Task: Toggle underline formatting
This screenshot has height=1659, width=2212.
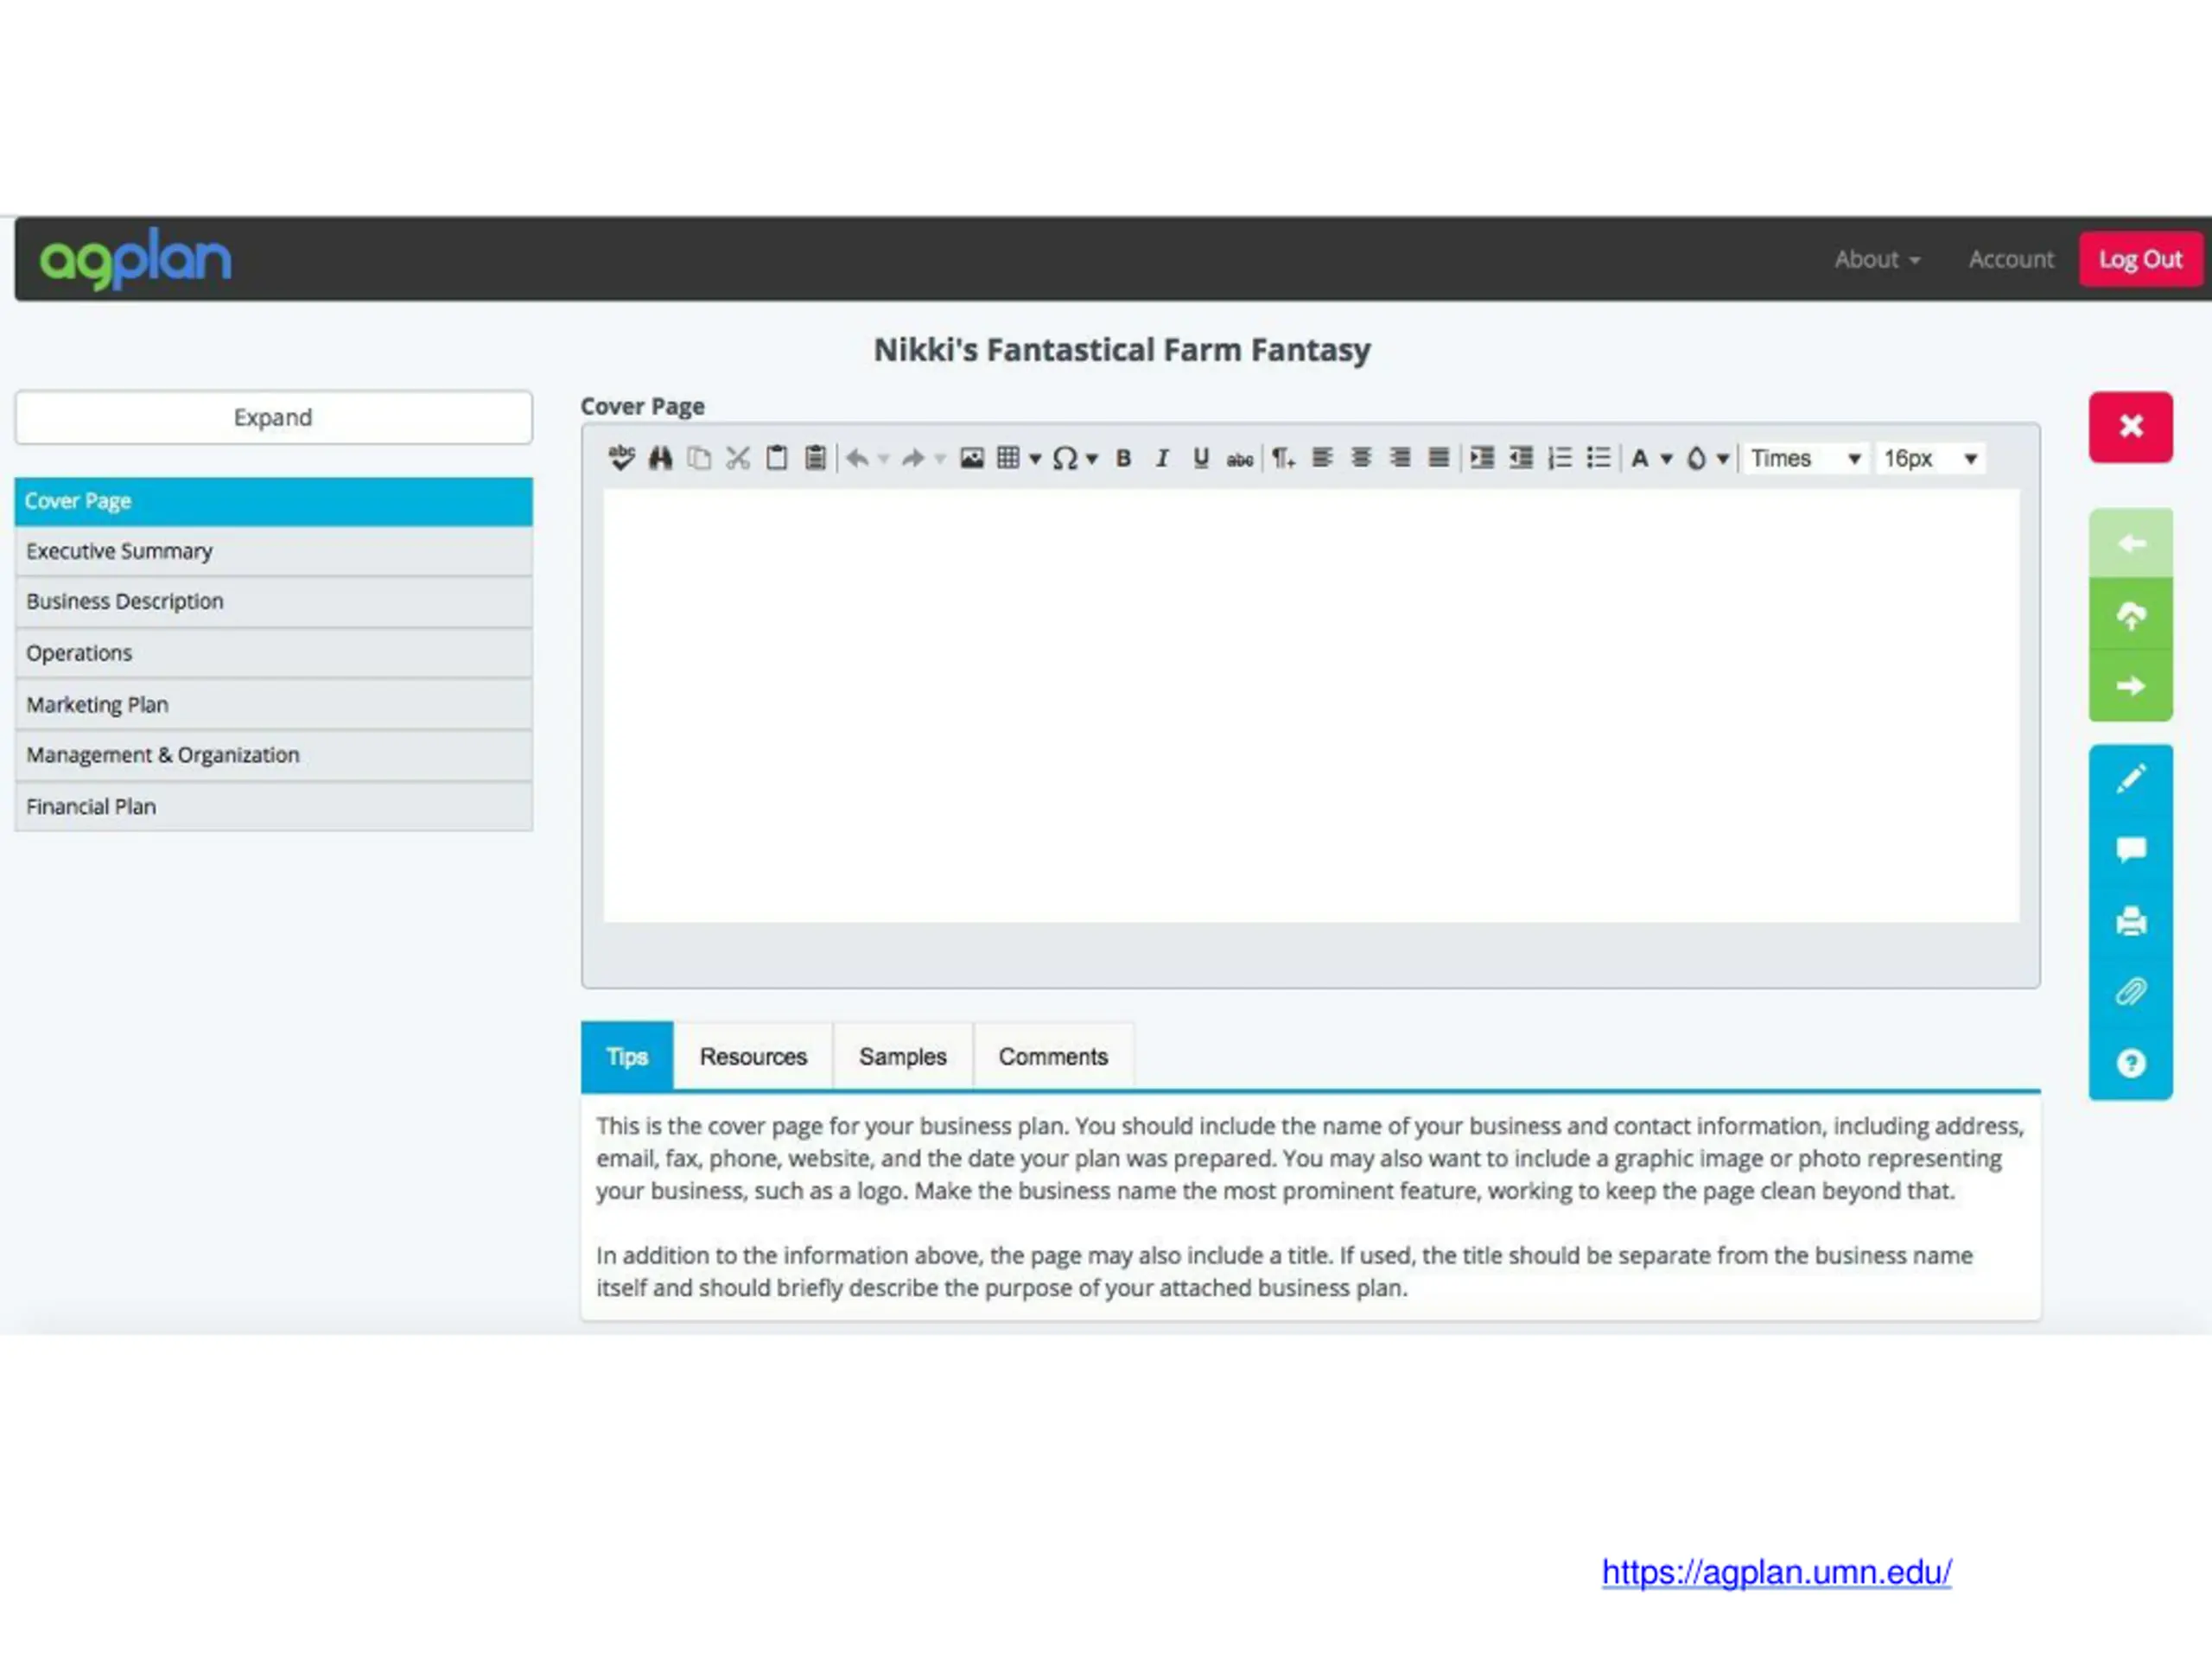Action: click(x=1201, y=458)
